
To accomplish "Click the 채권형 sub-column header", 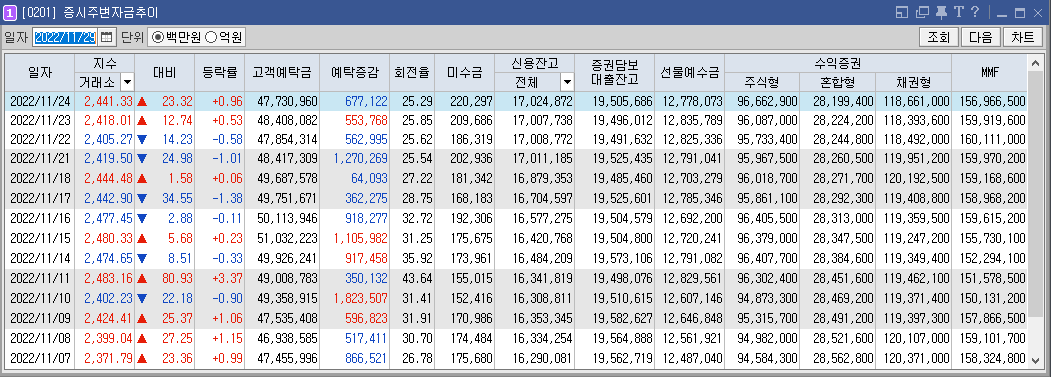I will pos(913,83).
